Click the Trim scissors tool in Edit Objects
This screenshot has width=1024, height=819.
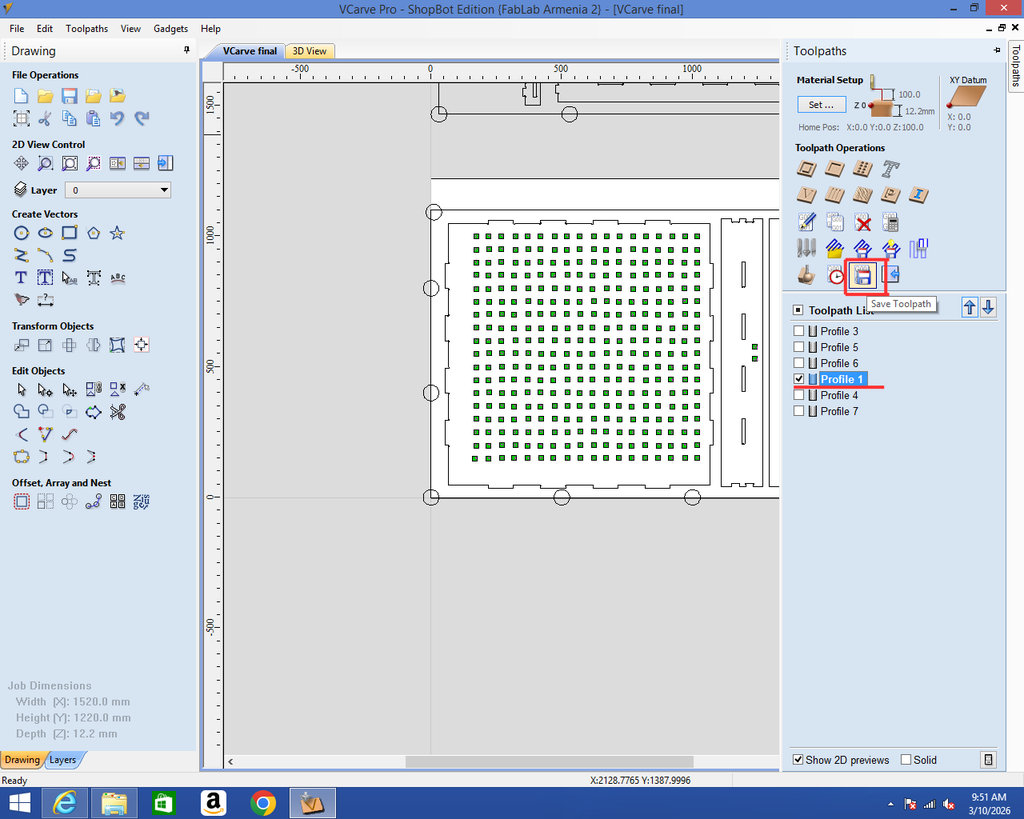pyautogui.click(x=118, y=412)
